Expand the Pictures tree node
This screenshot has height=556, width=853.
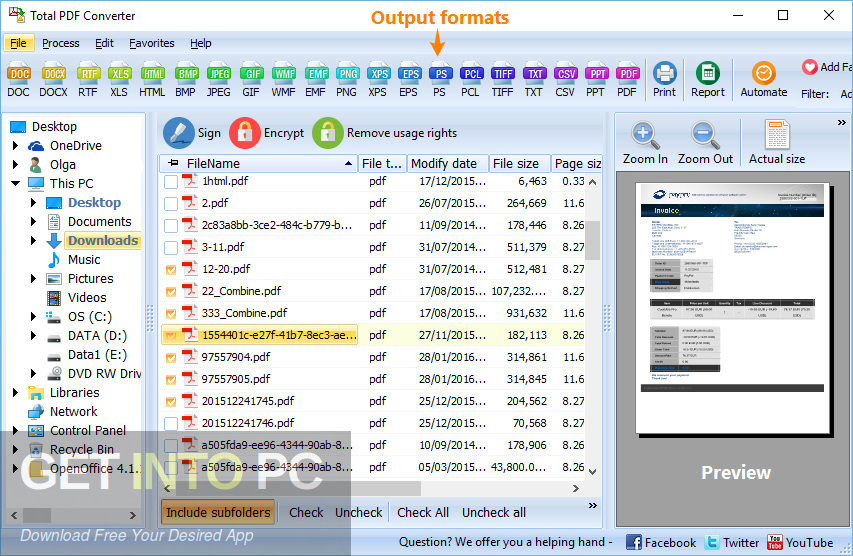click(x=33, y=279)
